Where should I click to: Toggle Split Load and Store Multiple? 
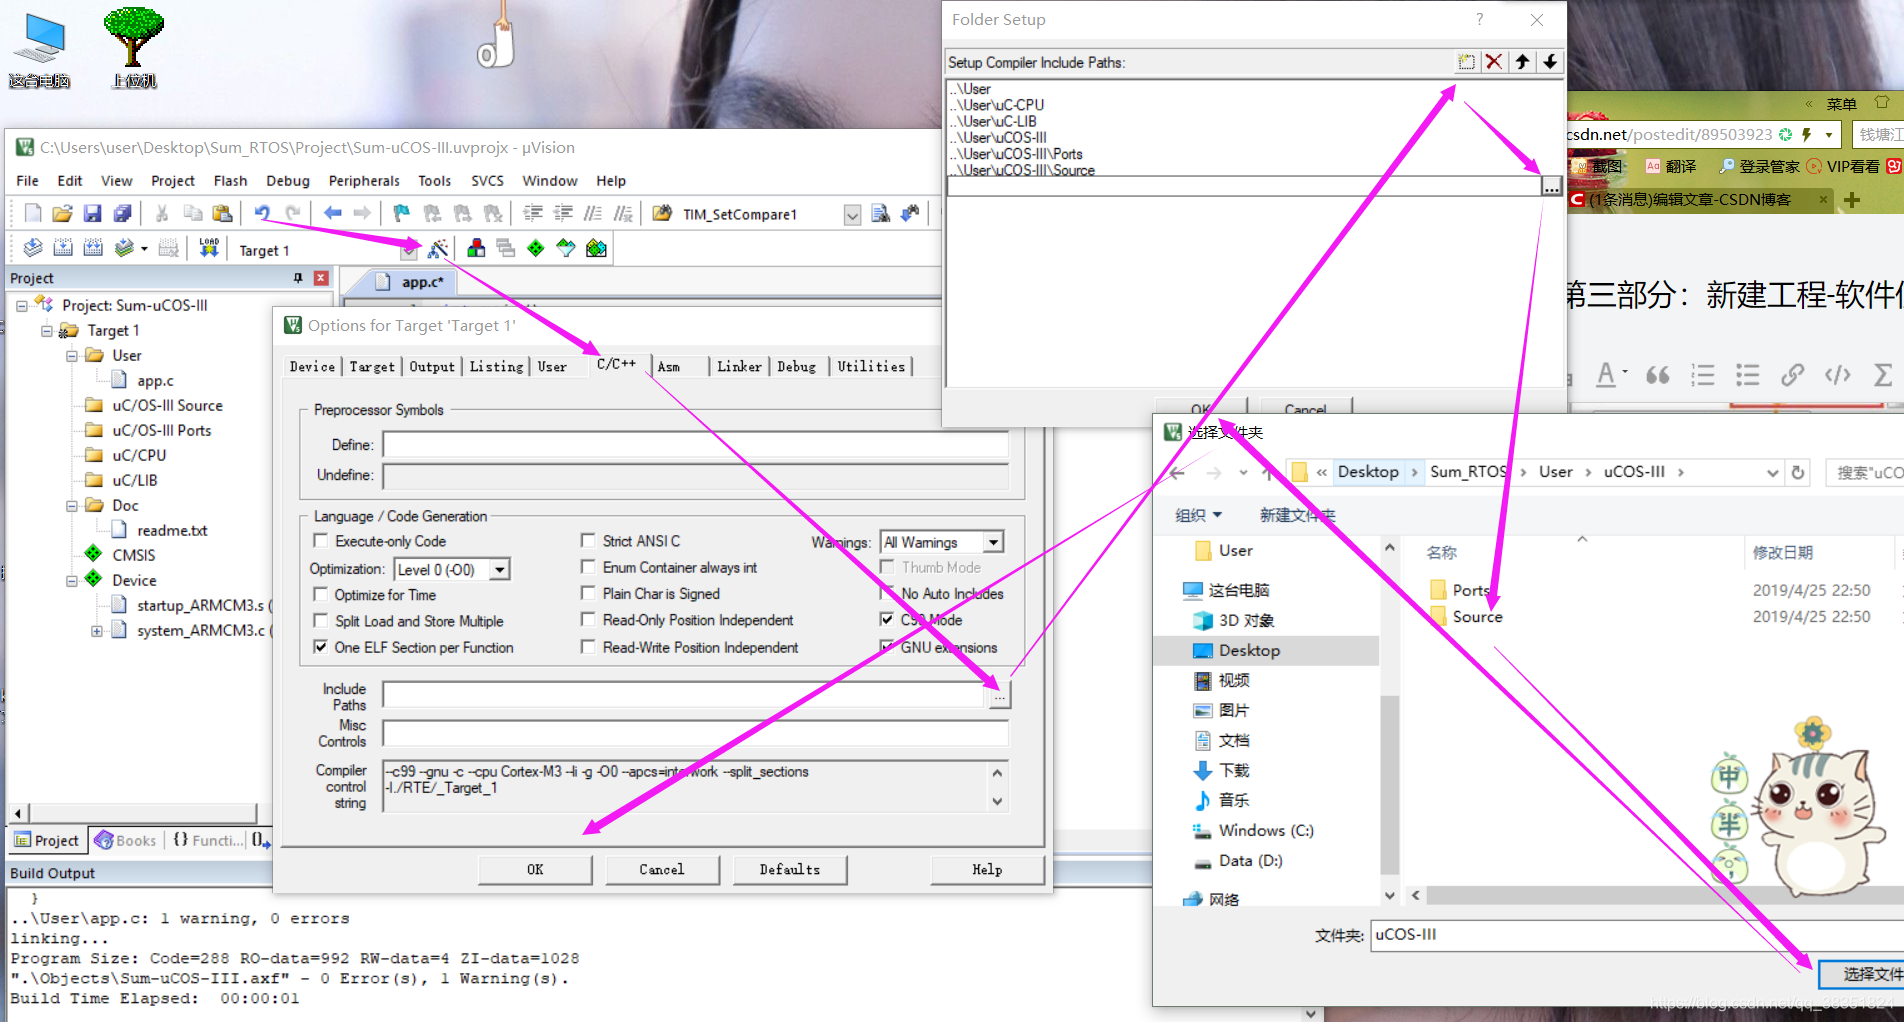pyautogui.click(x=321, y=621)
